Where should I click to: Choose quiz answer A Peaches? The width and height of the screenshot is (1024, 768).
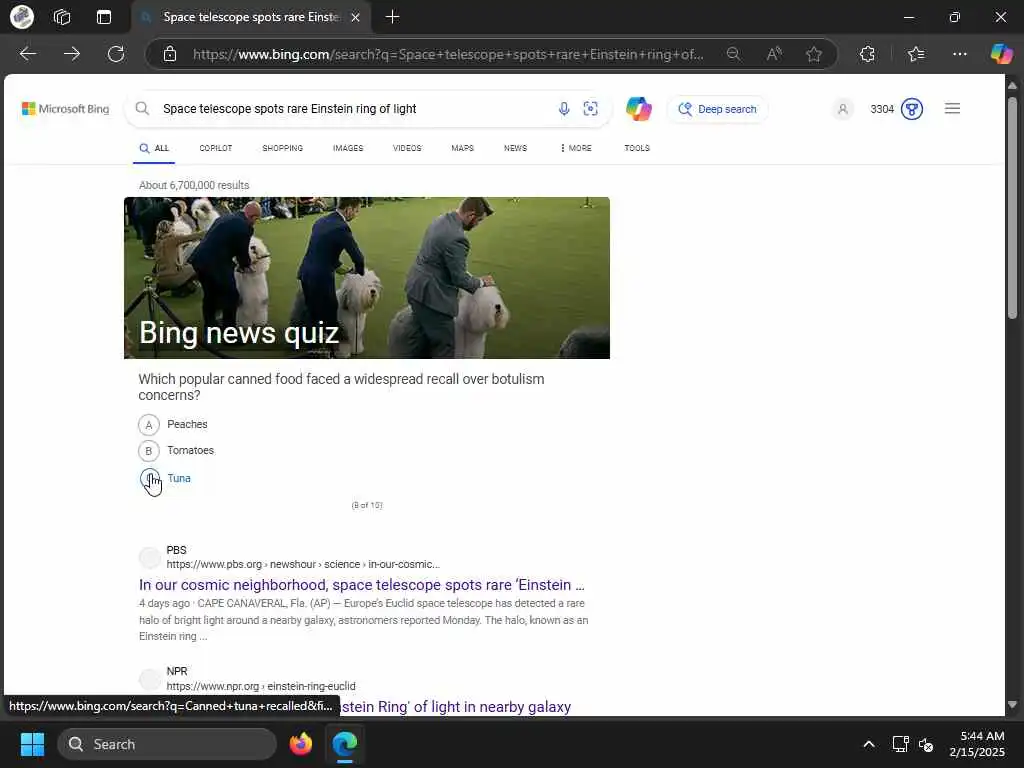coord(173,424)
